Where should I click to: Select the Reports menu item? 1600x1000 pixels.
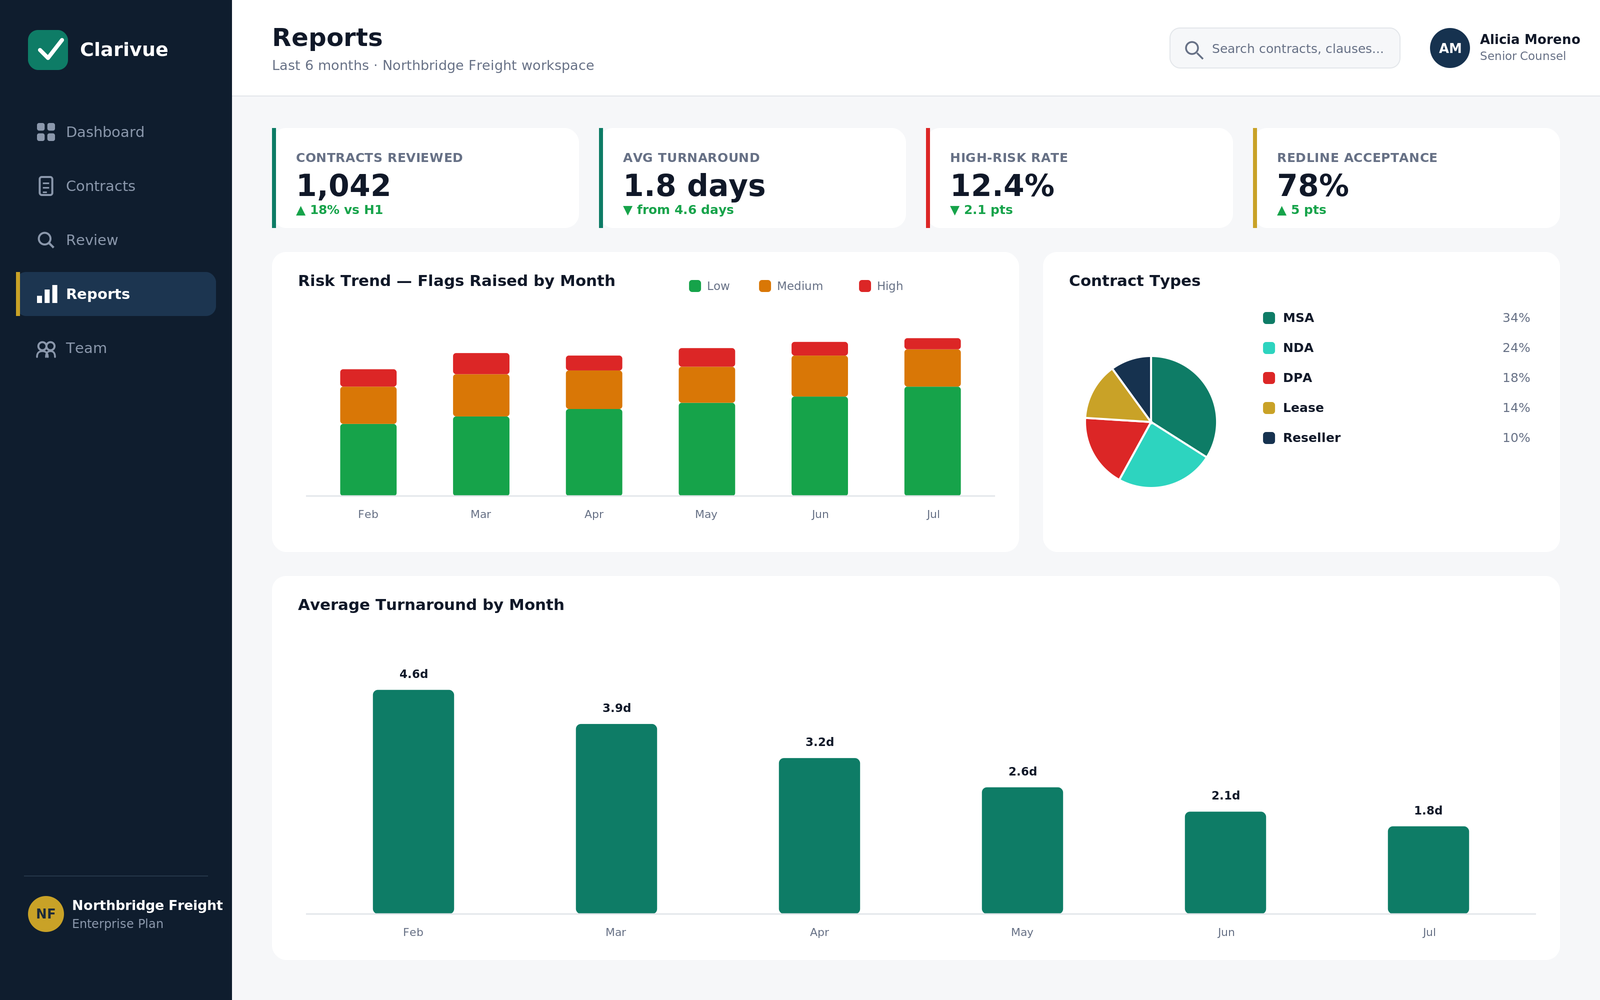coord(116,294)
